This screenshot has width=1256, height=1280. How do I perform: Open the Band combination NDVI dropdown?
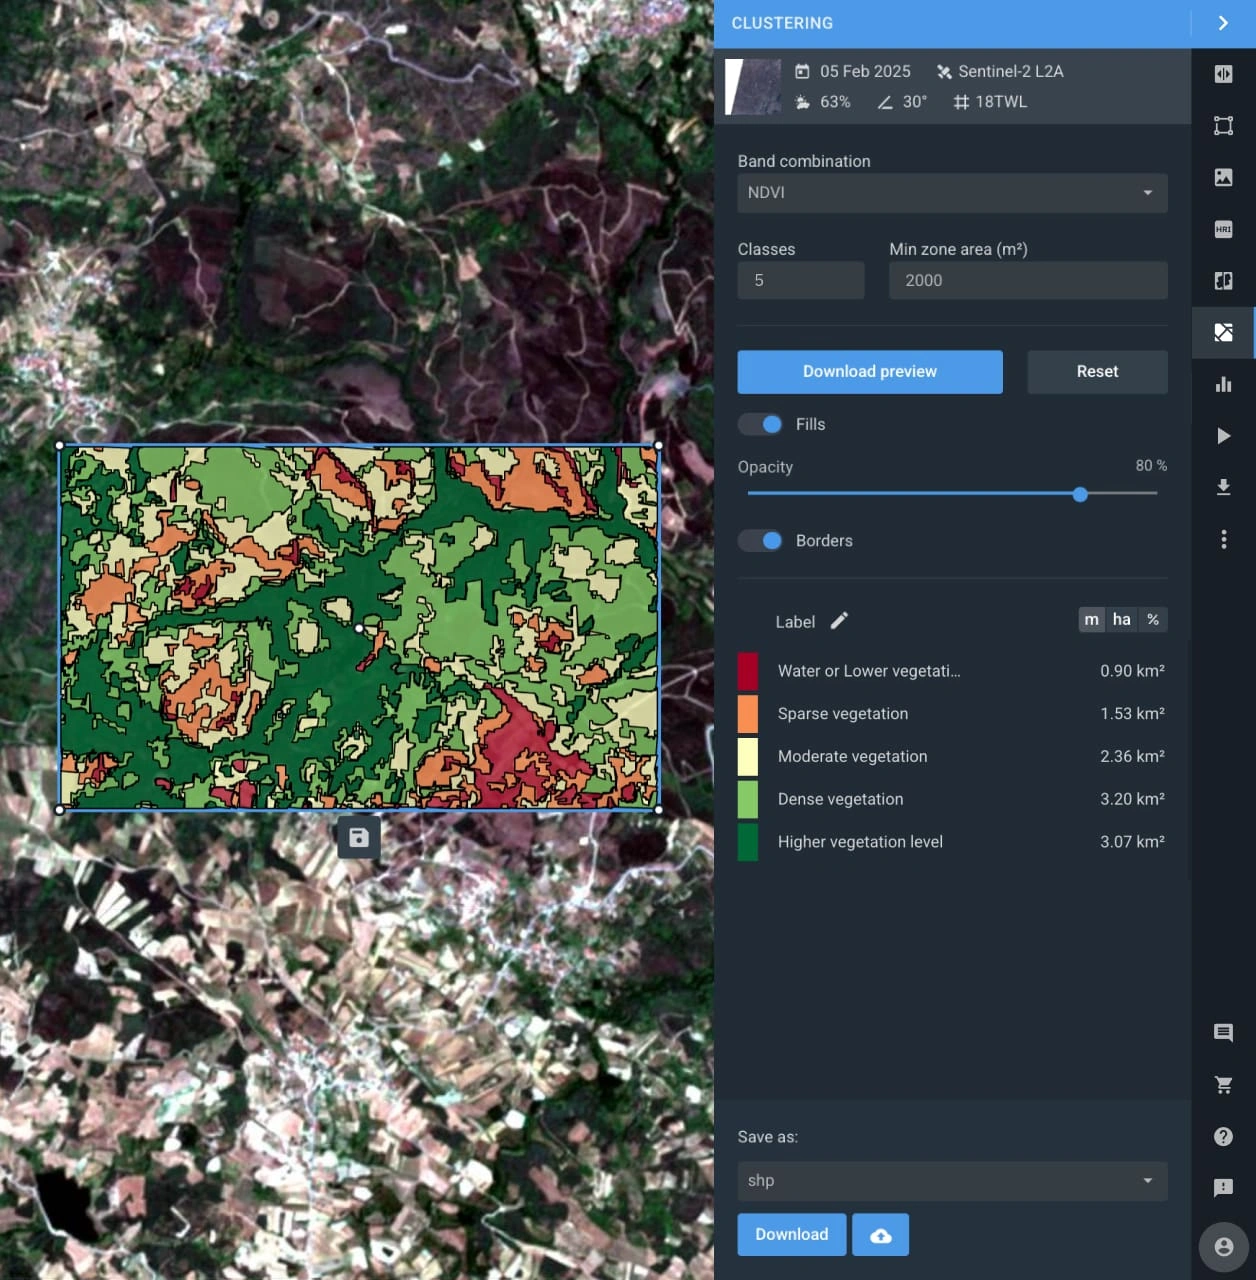point(952,193)
